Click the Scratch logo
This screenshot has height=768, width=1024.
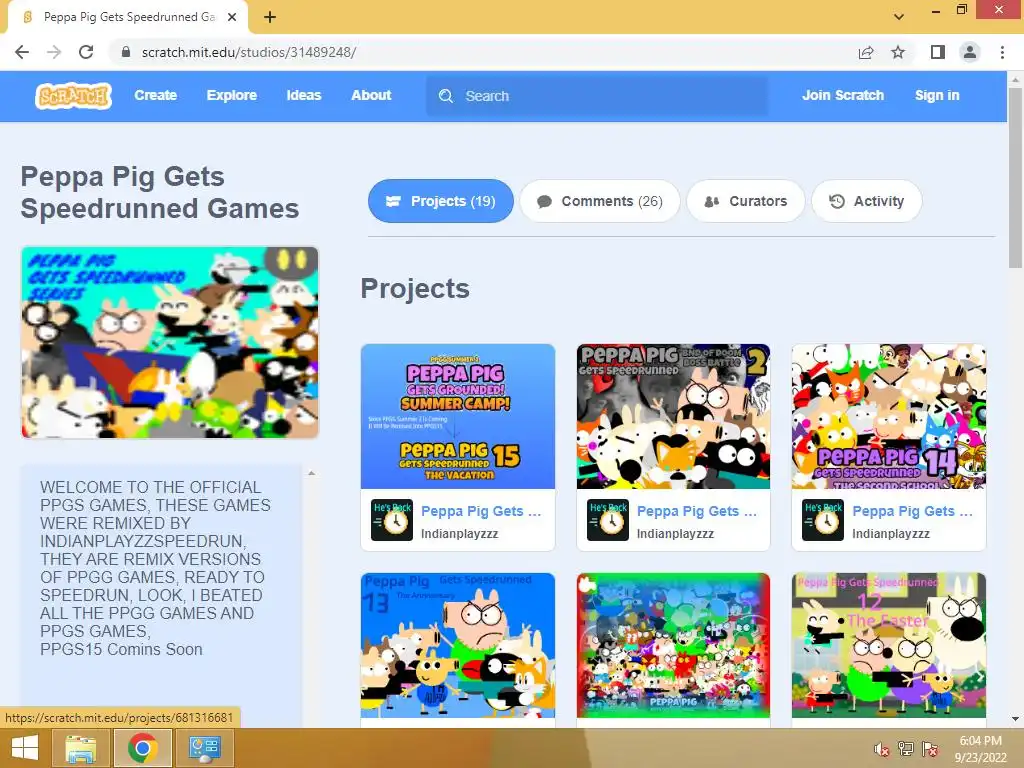(x=73, y=96)
